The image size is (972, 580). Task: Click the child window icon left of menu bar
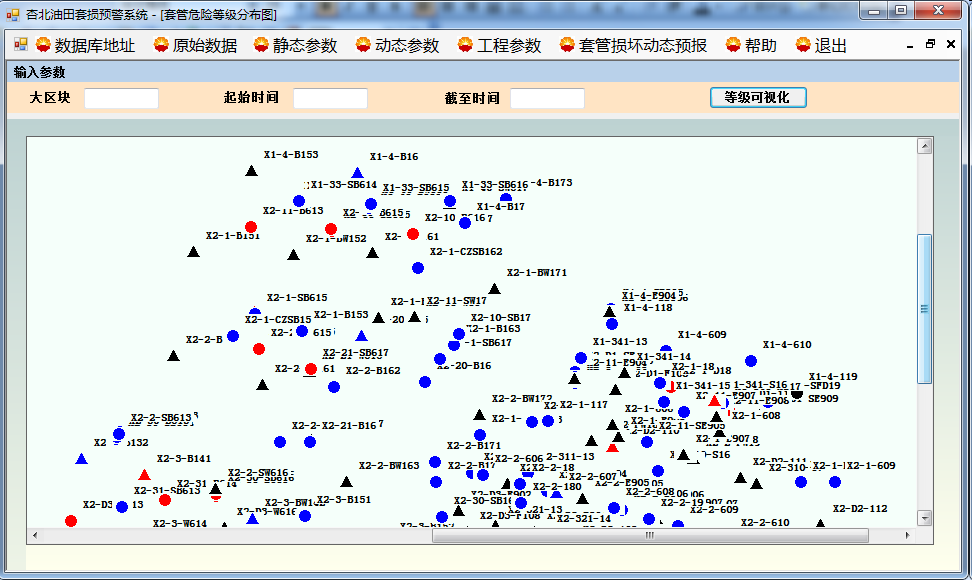coord(21,45)
